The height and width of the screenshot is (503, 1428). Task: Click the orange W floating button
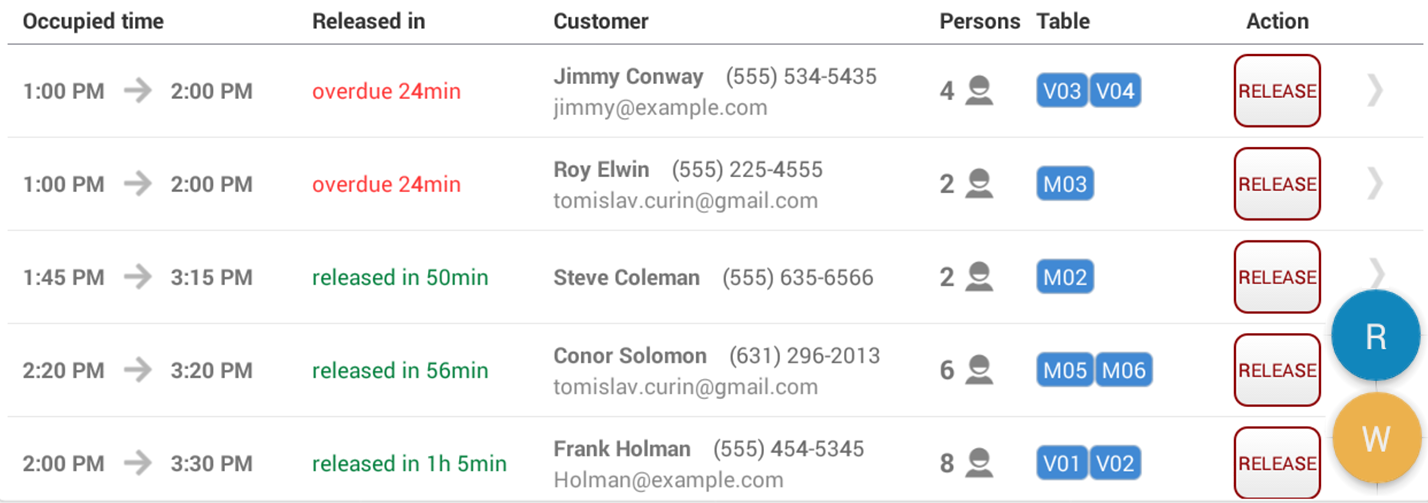1376,438
